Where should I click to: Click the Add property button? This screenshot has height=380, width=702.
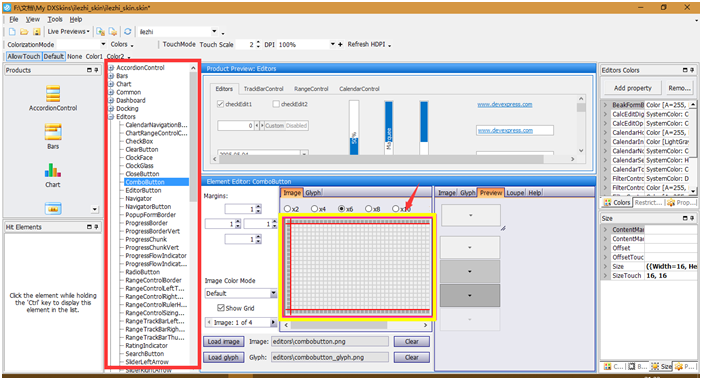pos(633,88)
